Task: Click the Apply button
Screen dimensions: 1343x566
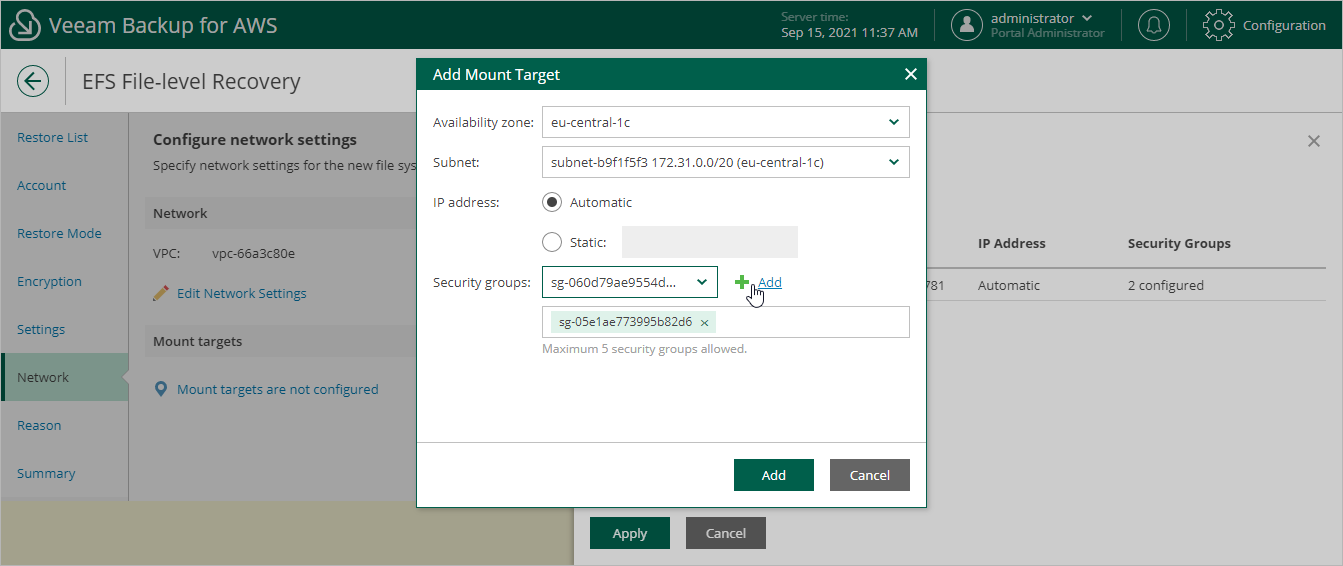Action: [630, 533]
